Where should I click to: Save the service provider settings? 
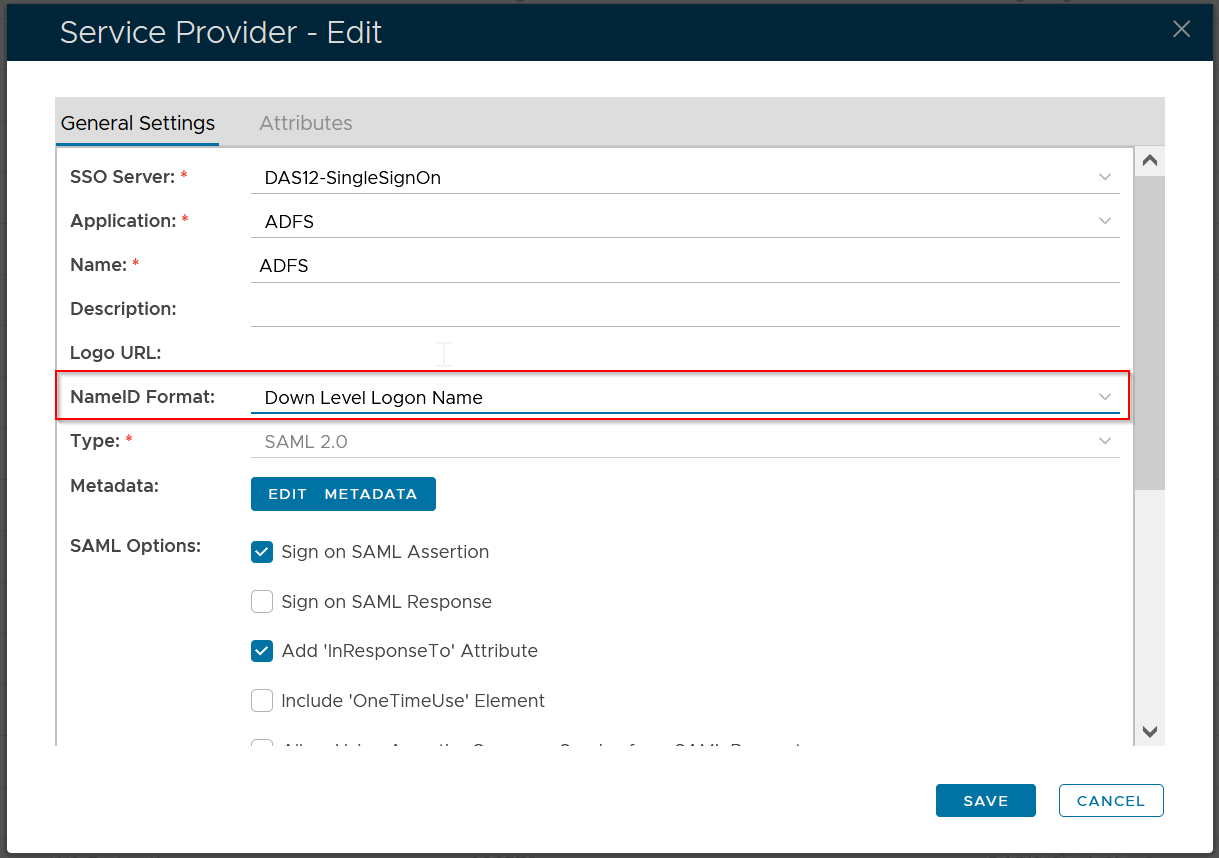point(985,801)
